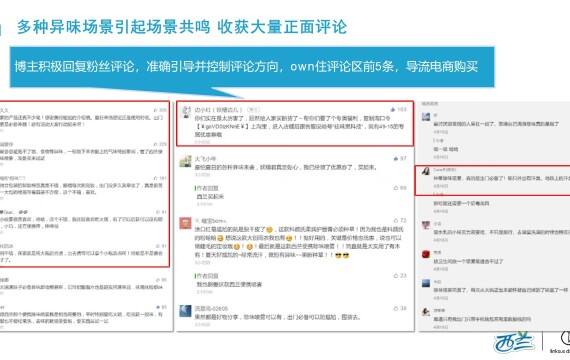Open the blue avatar at bottom of middle panel
The height and width of the screenshot is (360, 570).
185,311
